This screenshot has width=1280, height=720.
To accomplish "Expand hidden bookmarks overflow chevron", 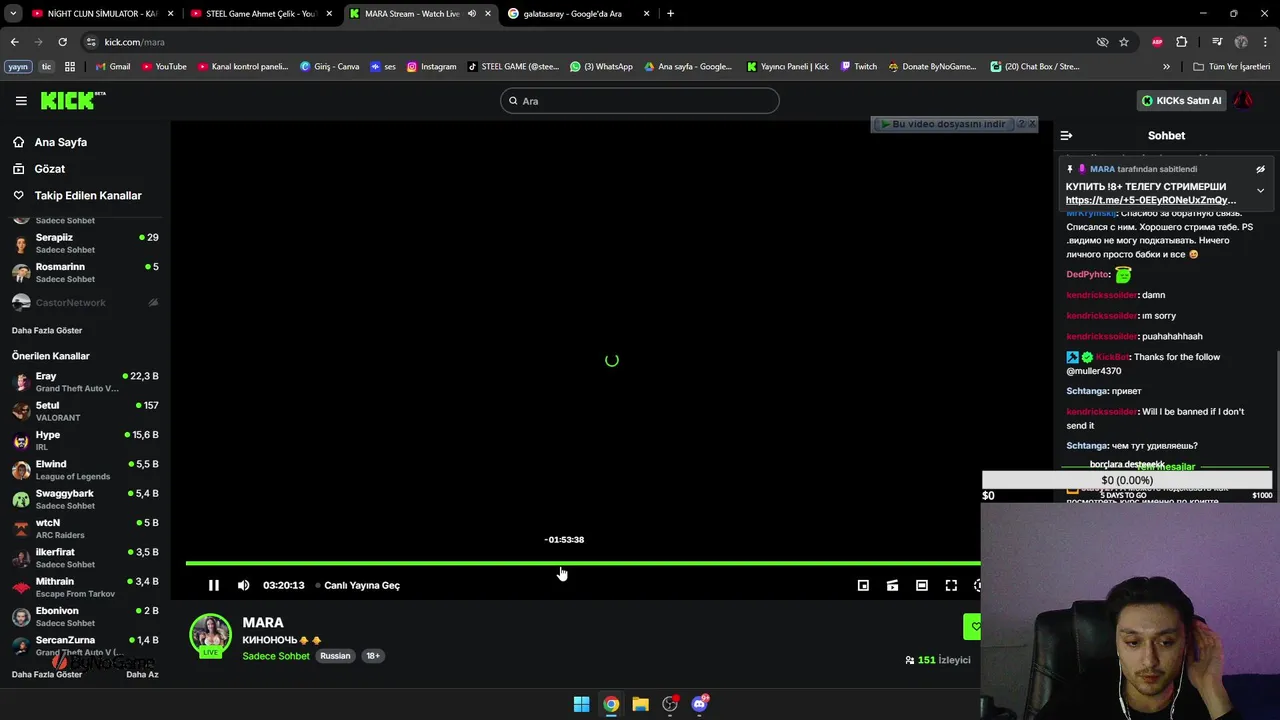I will pyautogui.click(x=1166, y=67).
